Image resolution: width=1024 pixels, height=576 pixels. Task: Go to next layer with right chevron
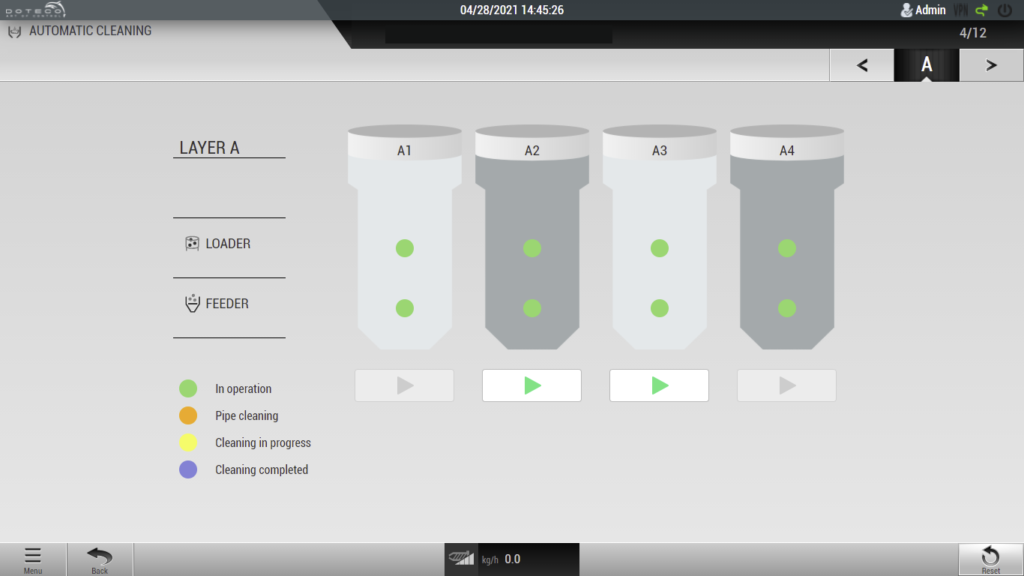(991, 65)
